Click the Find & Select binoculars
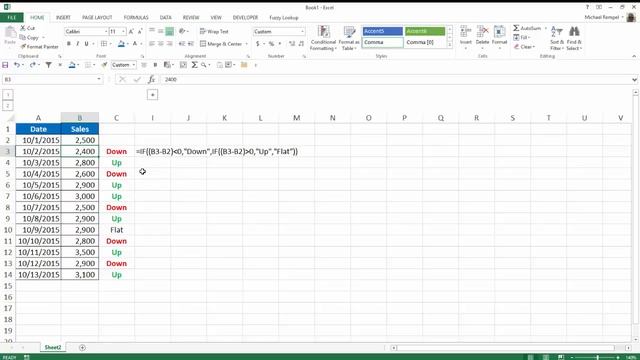The image size is (640, 360). [x=574, y=32]
